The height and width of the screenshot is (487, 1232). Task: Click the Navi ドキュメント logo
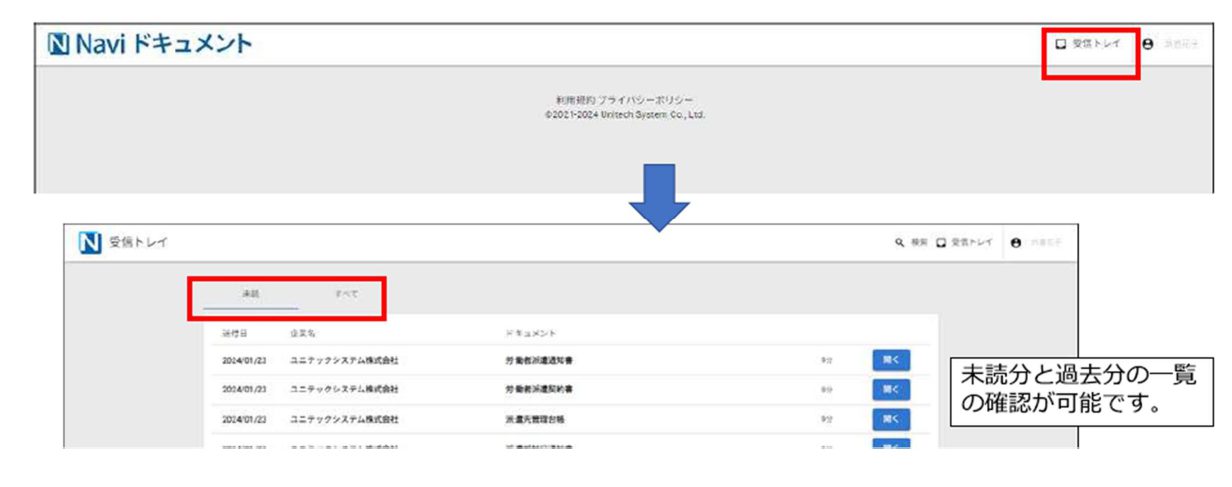(x=149, y=45)
